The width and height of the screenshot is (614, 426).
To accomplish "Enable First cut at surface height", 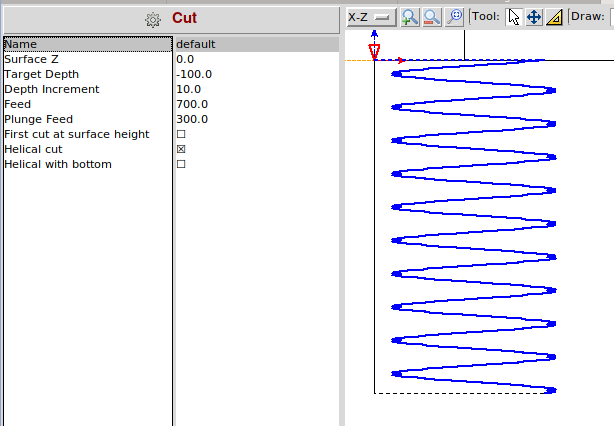I will tap(181, 134).
